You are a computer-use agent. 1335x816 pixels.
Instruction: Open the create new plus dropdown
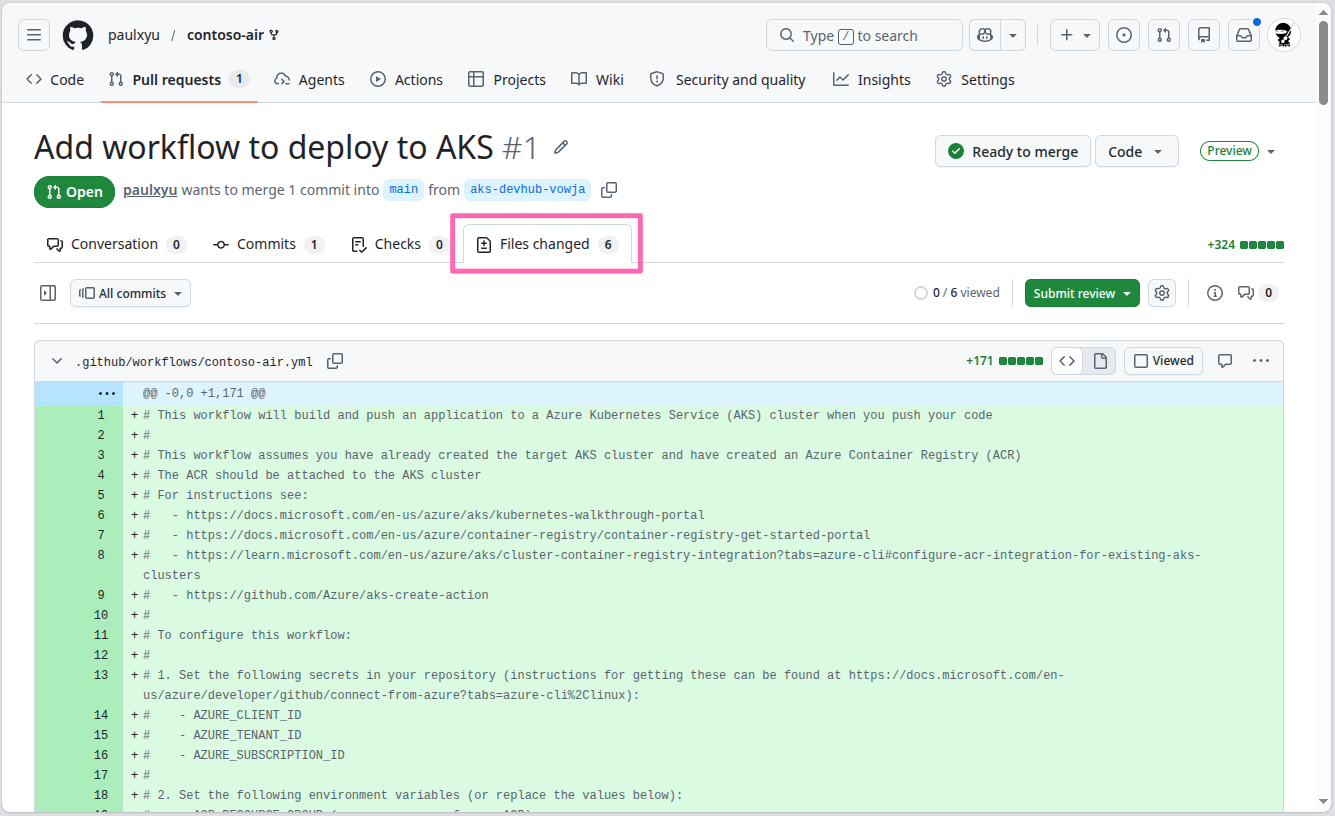pos(1075,35)
